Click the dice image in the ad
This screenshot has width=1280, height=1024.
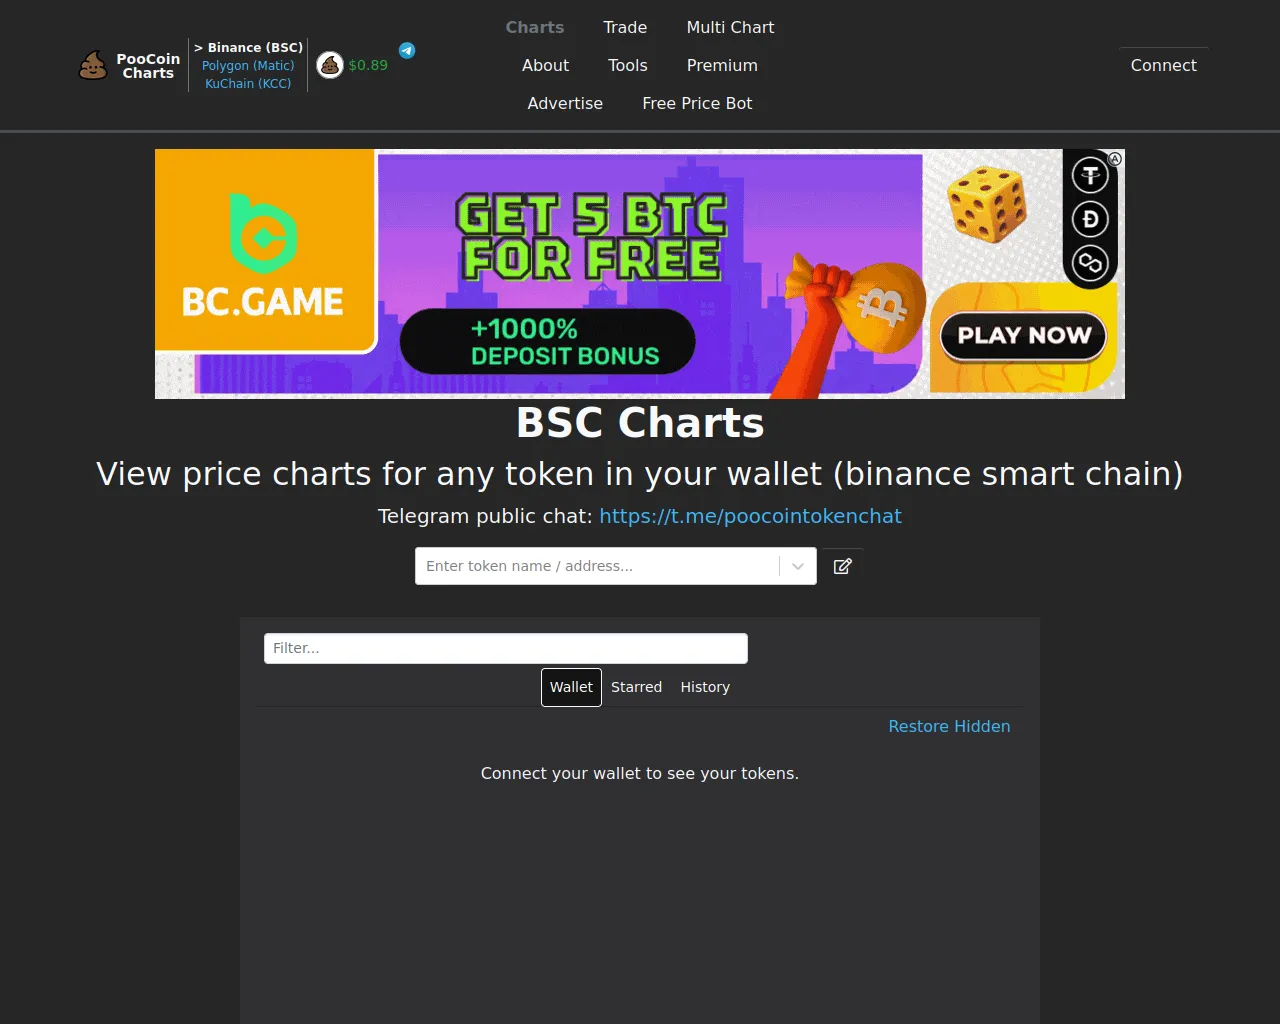[988, 204]
